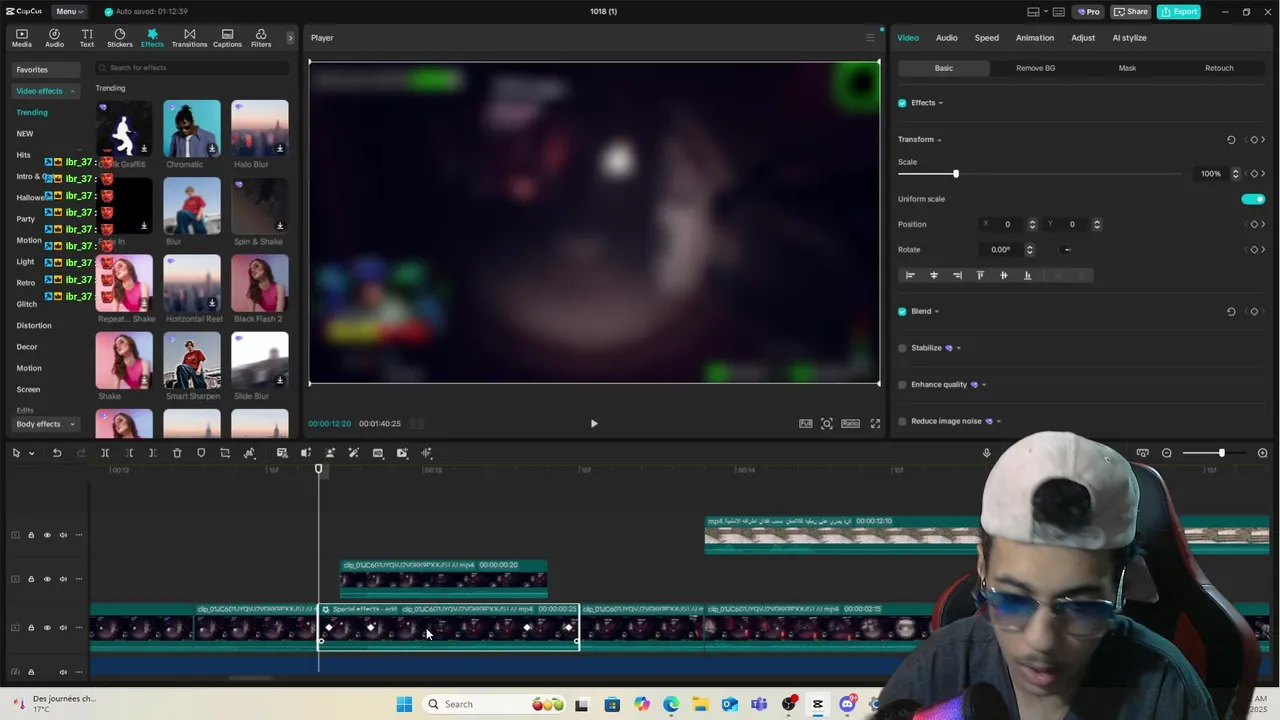Open player Ratio settings

point(850,424)
